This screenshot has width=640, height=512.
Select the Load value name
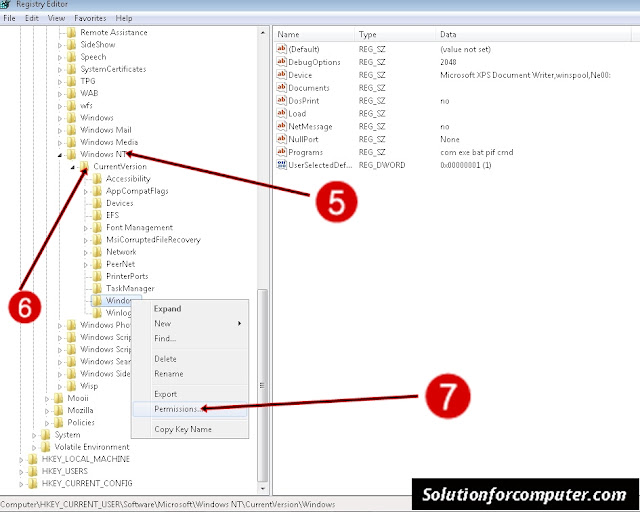point(297,114)
